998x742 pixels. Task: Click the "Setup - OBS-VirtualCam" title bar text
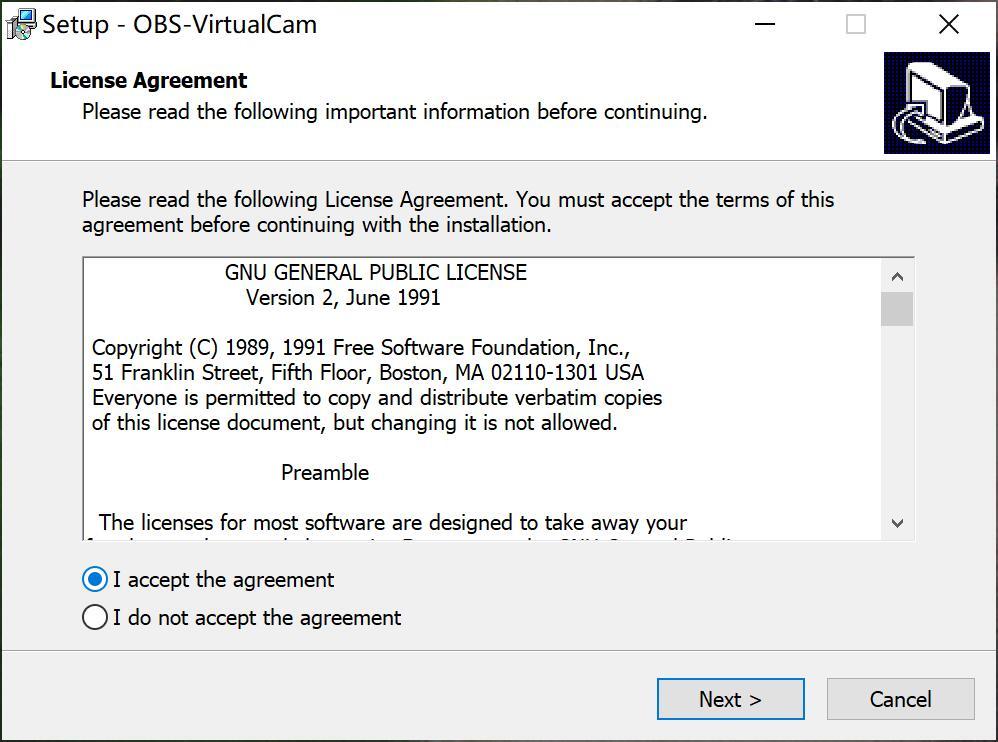click(x=180, y=24)
